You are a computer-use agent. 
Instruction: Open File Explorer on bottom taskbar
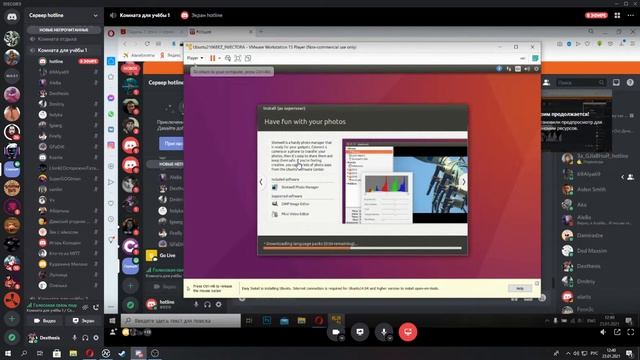73,353
